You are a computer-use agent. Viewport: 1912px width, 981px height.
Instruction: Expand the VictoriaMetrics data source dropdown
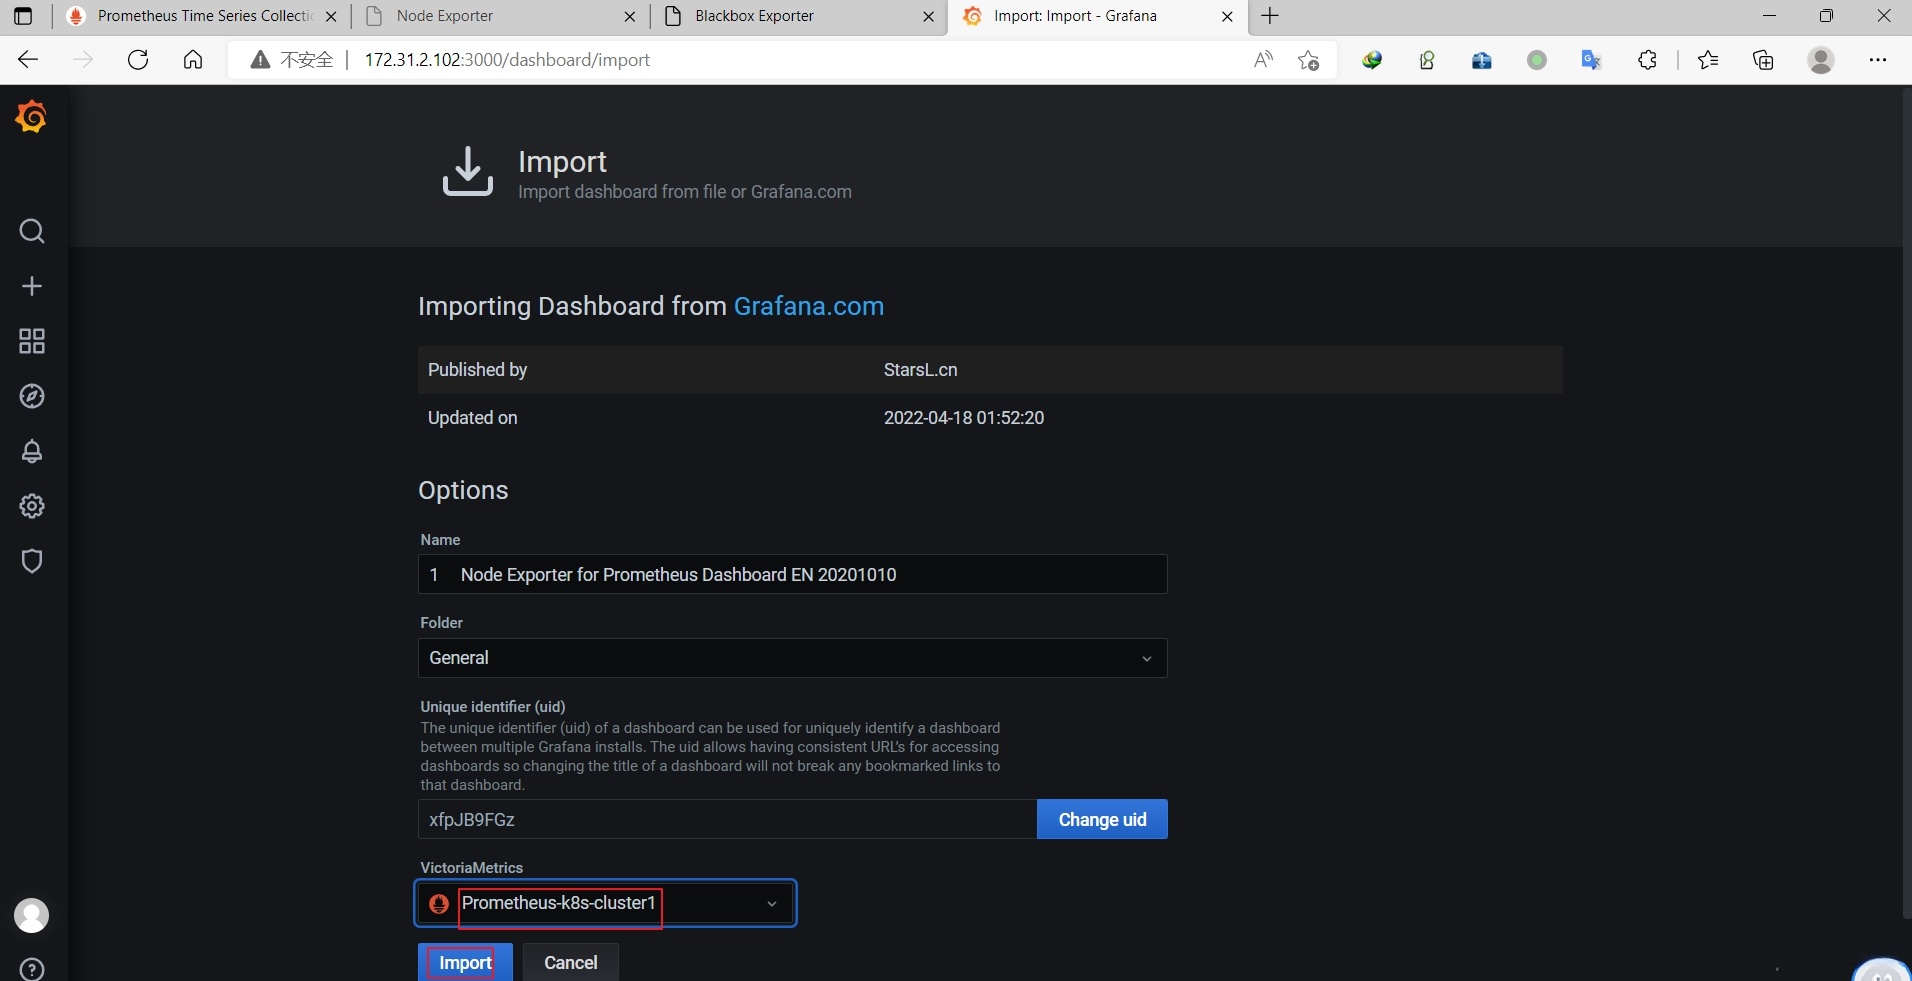coord(606,903)
